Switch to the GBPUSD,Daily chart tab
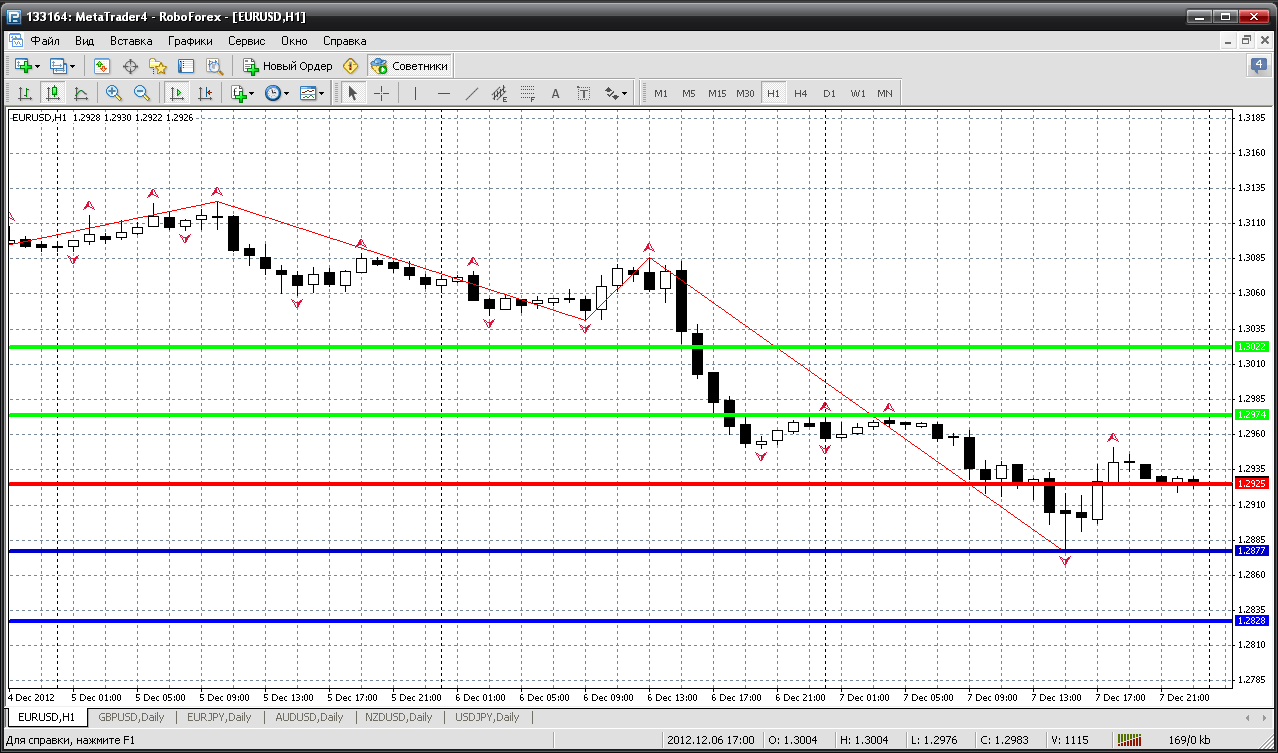1278x753 pixels. coord(131,717)
